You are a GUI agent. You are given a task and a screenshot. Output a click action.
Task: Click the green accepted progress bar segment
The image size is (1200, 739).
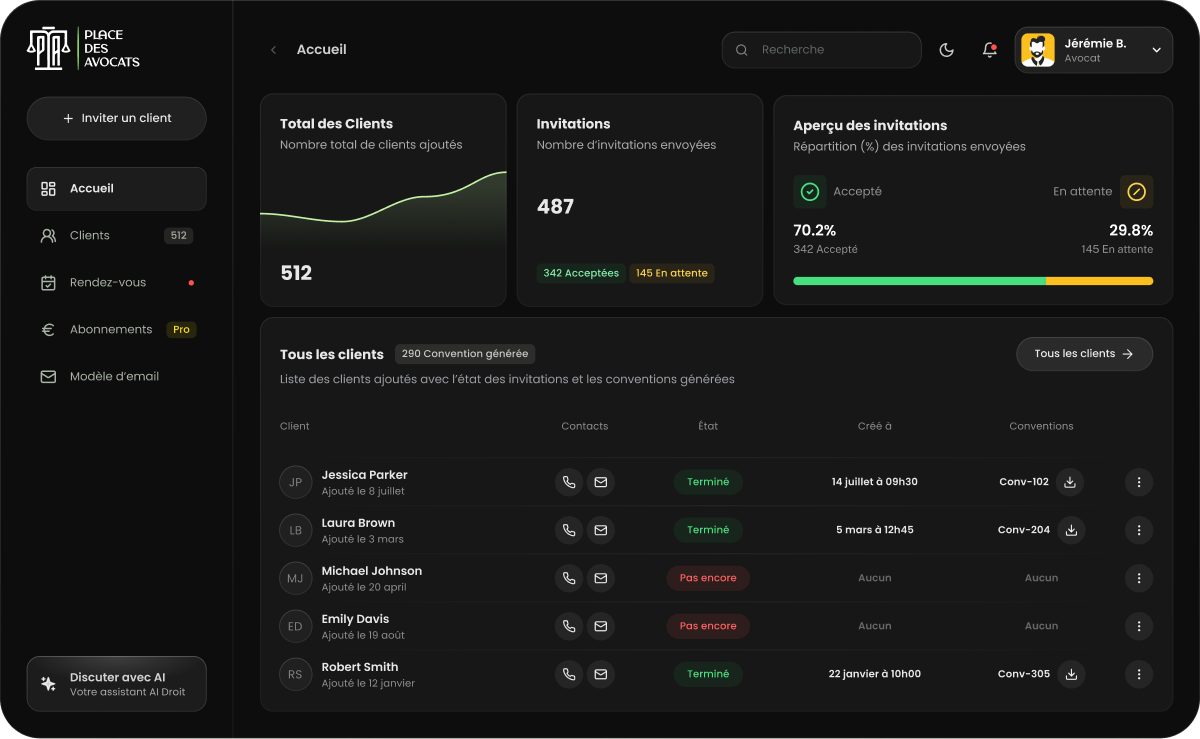coord(918,282)
